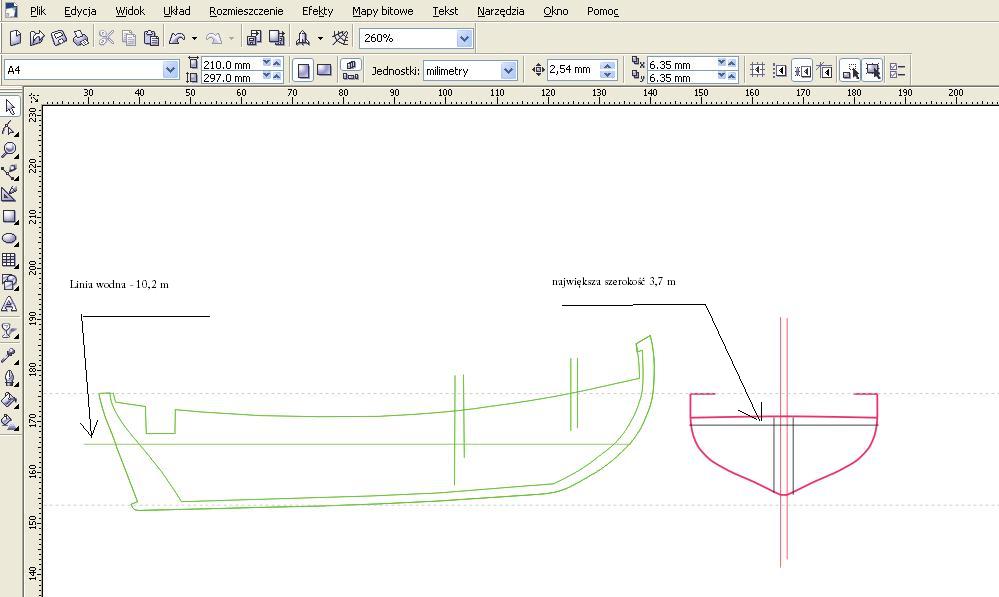Screen dimensions: 999x597
Task: Open the Efekty menu
Action: 317,11
